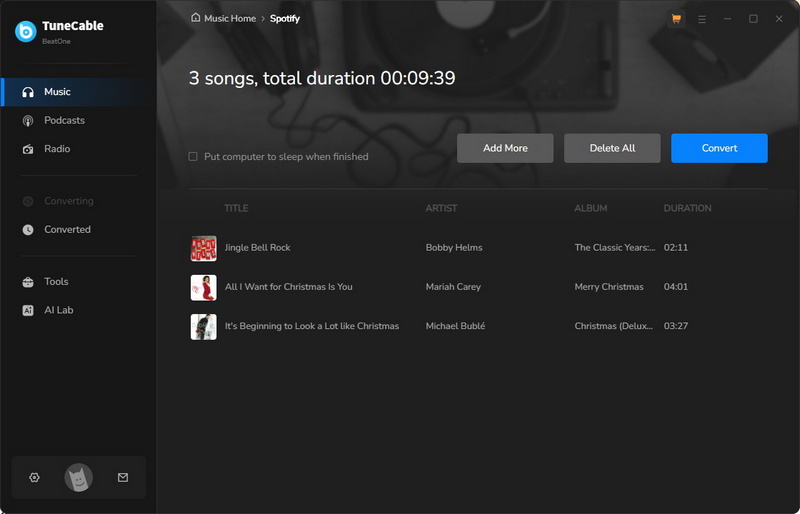
Task: Click artist Bobby Helms
Action: click(454, 248)
